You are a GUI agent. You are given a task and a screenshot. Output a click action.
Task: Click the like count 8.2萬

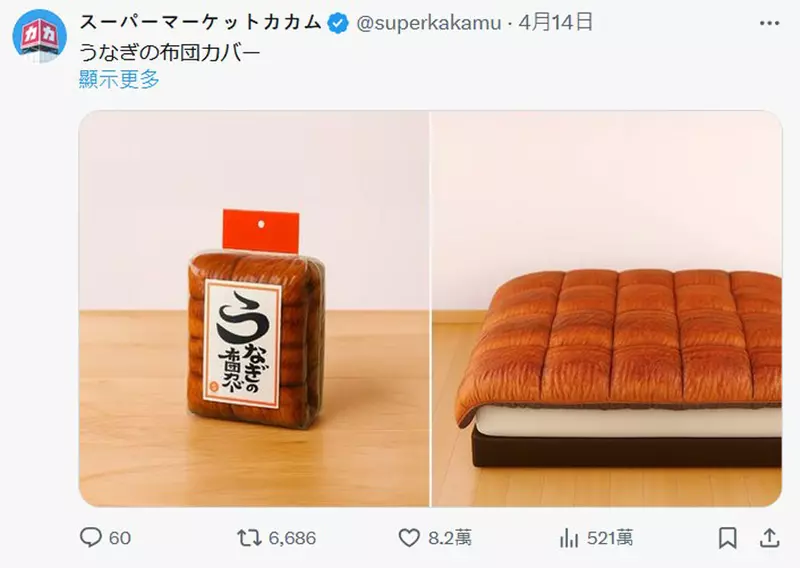click(x=450, y=538)
